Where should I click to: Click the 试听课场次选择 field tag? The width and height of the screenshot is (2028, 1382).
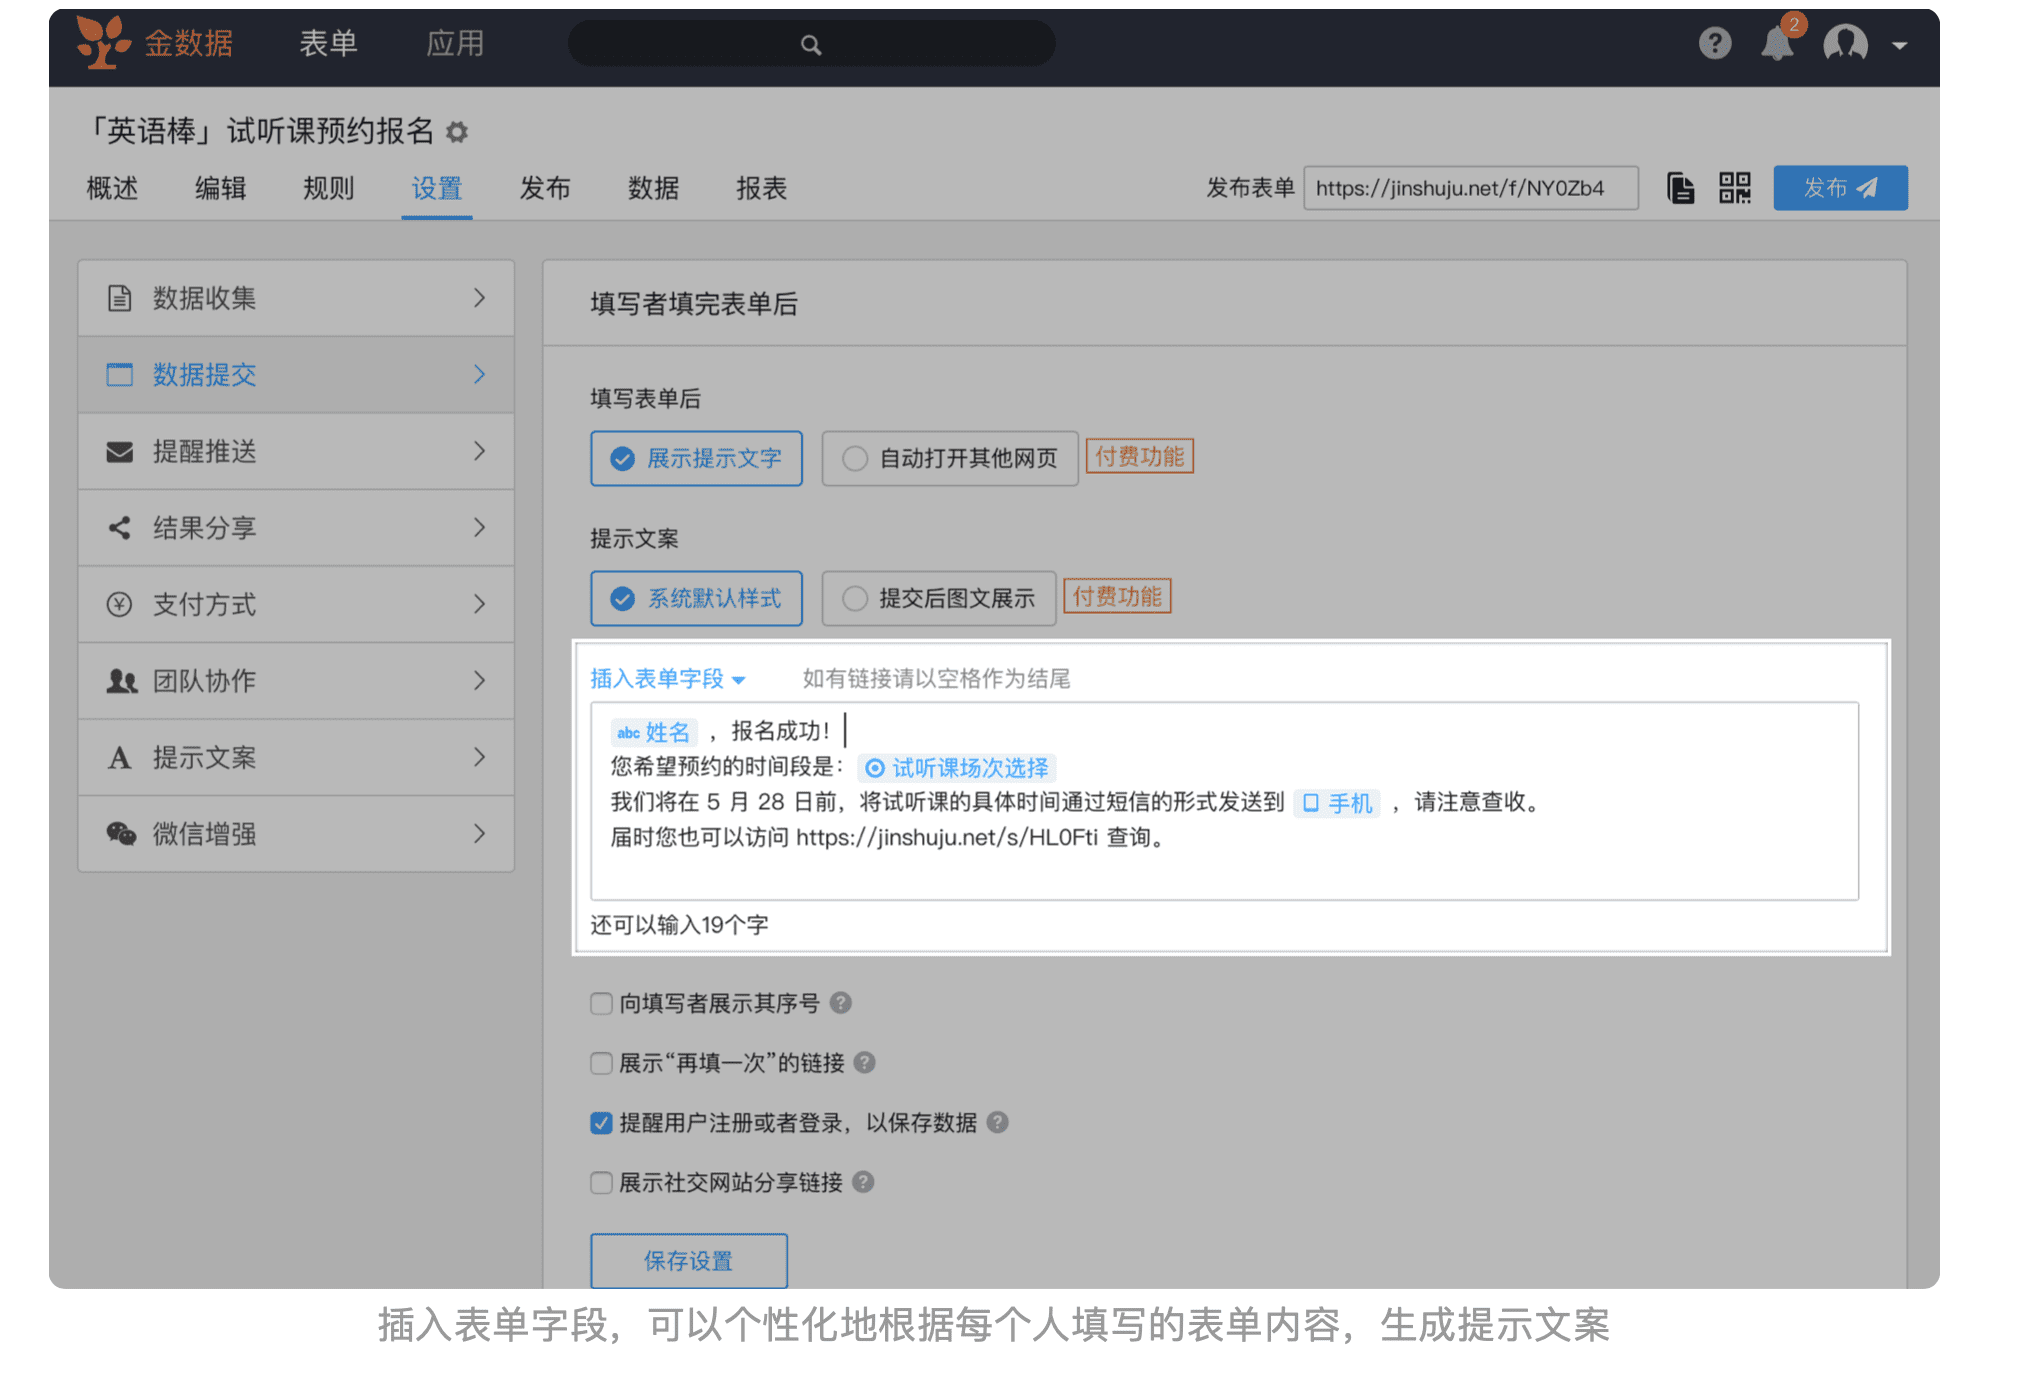[x=957, y=768]
